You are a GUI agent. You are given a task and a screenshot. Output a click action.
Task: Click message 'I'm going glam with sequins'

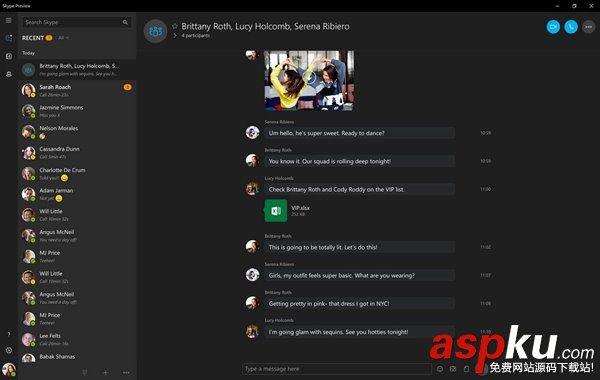pos(359,332)
